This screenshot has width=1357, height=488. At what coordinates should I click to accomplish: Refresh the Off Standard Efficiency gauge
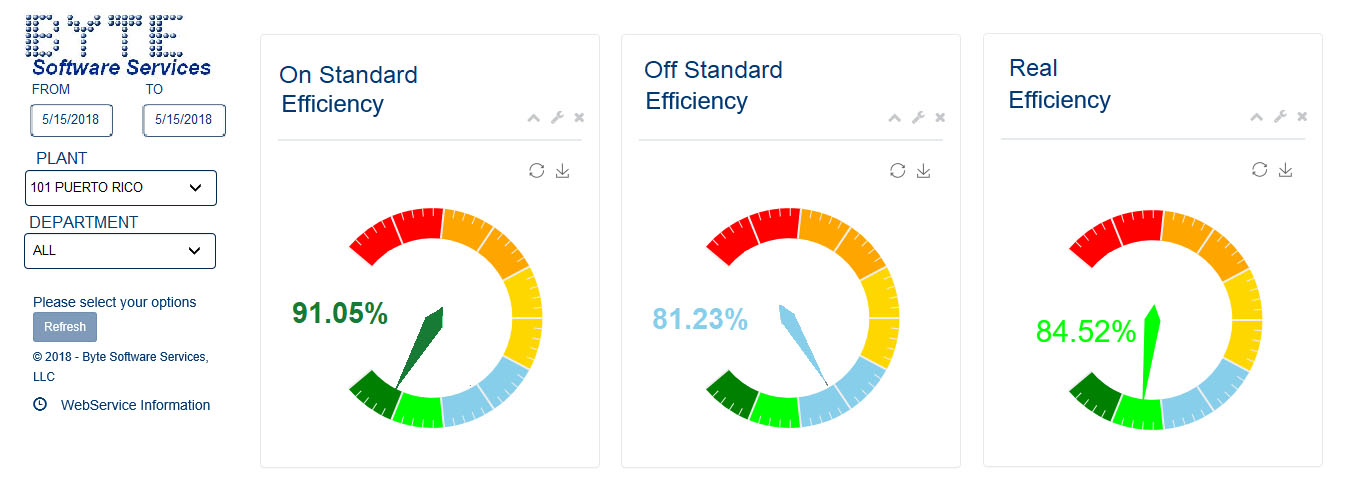898,171
